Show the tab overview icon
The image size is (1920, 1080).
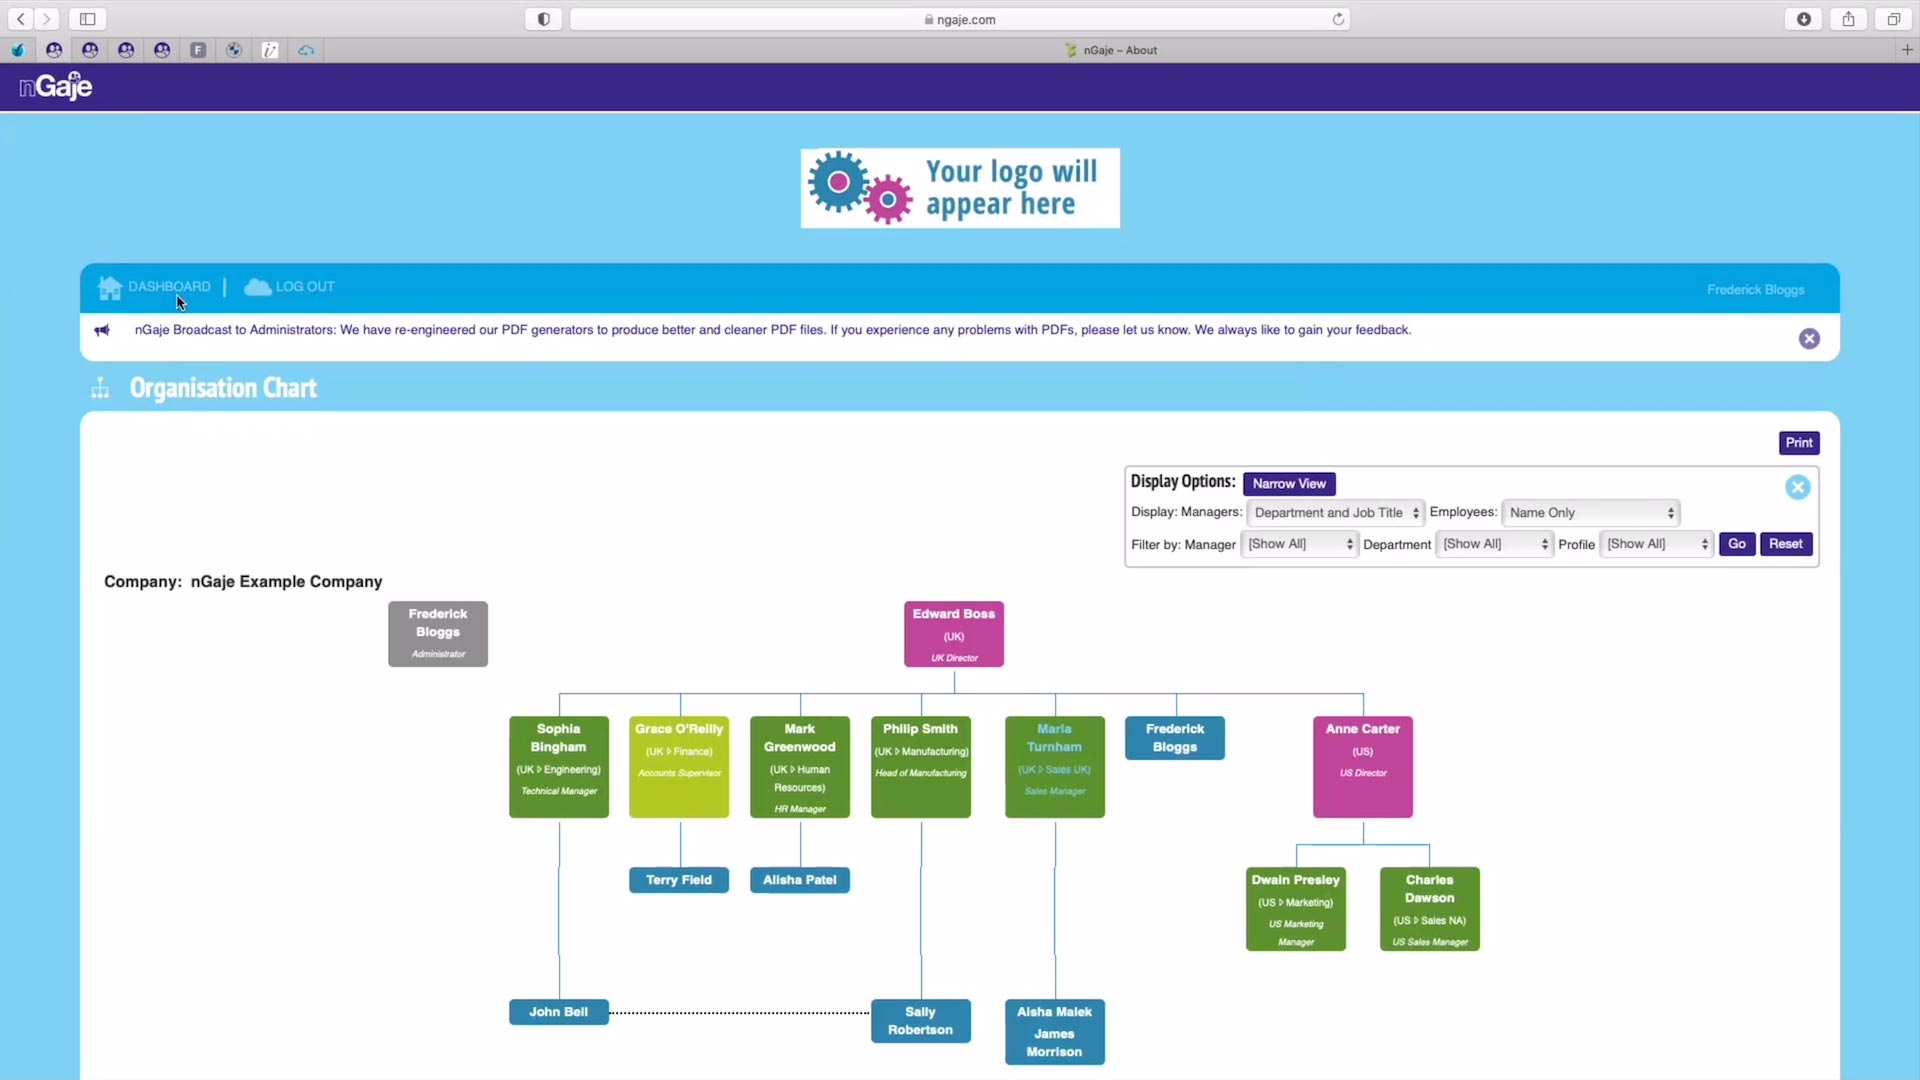pos(1894,19)
